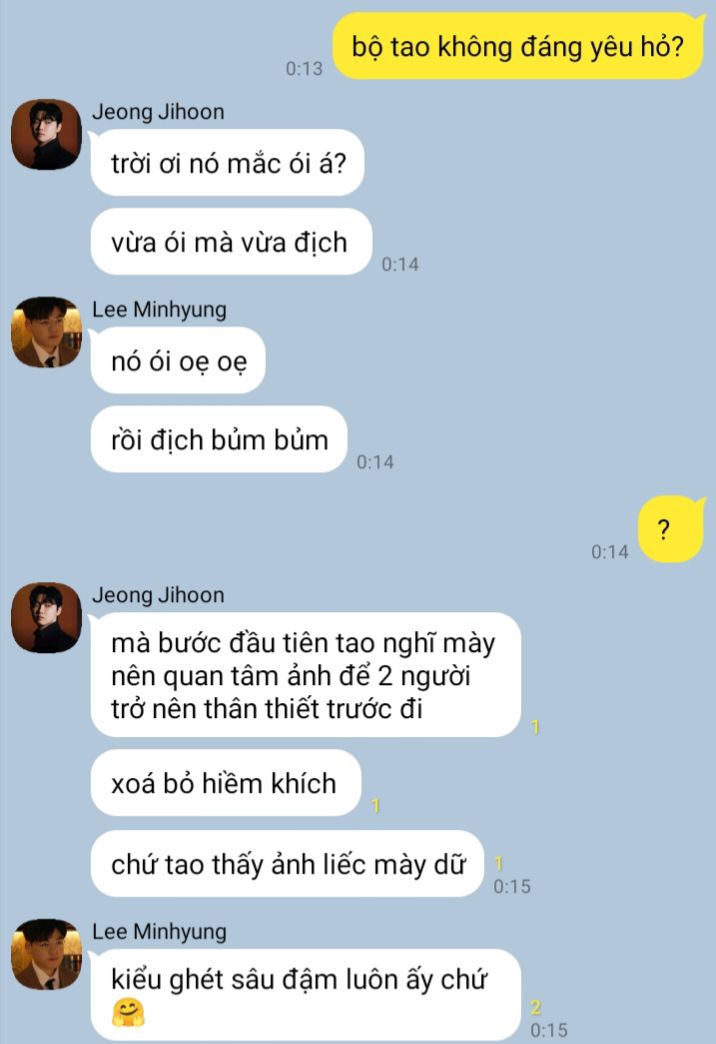Click the first Jeong Jihoon sender name
The height and width of the screenshot is (1044, 716).
[x=158, y=112]
